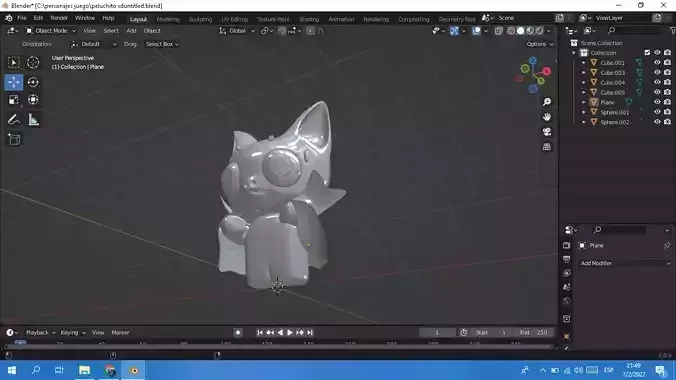
Task: Hide Plane object with its eye icon
Action: [x=657, y=102]
